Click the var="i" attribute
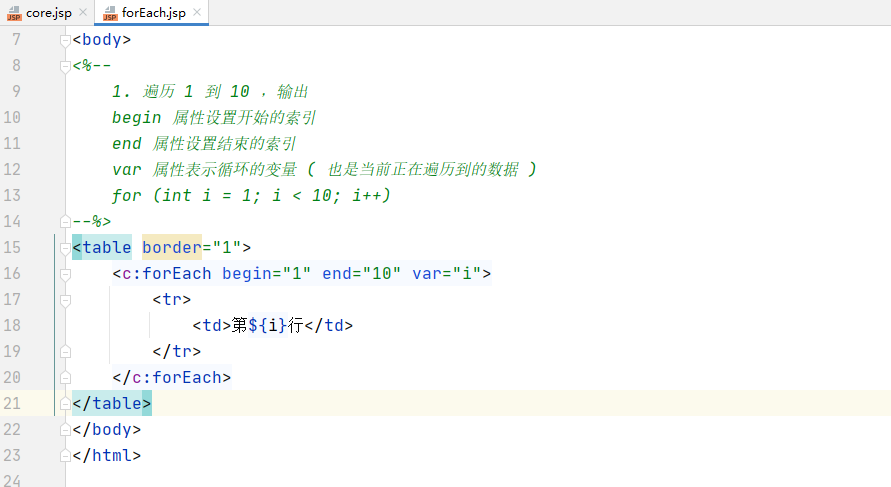 447,273
